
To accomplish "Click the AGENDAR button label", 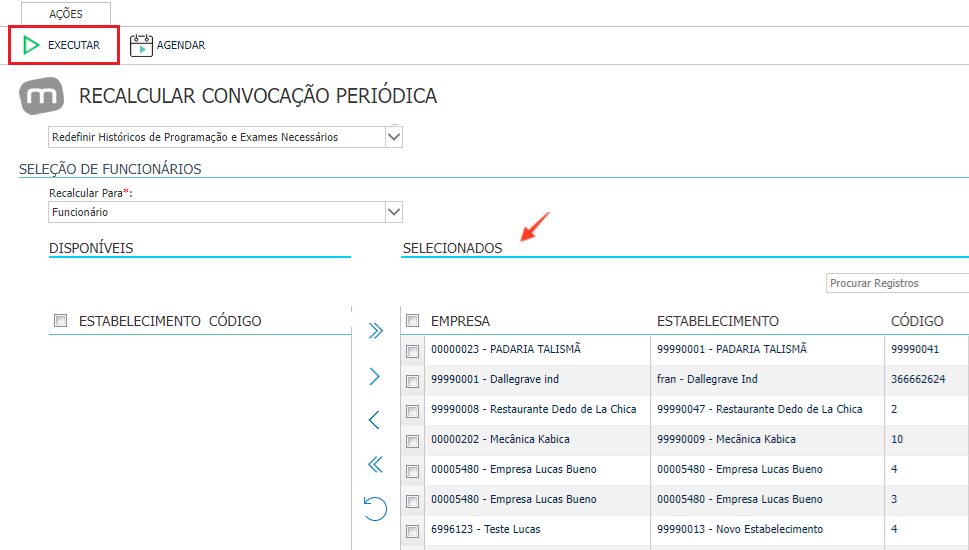I will point(181,45).
